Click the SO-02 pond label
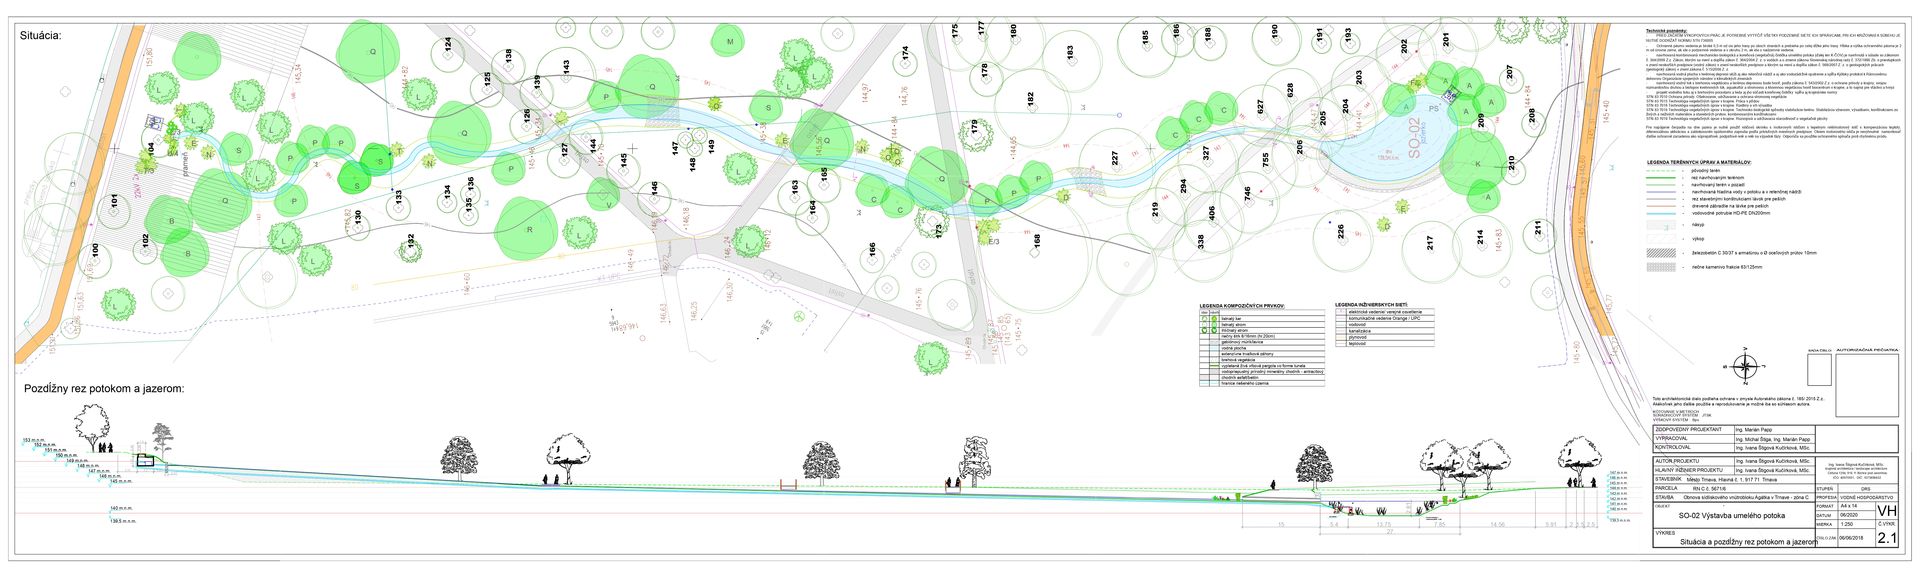The height and width of the screenshot is (588, 1920). point(1414,162)
